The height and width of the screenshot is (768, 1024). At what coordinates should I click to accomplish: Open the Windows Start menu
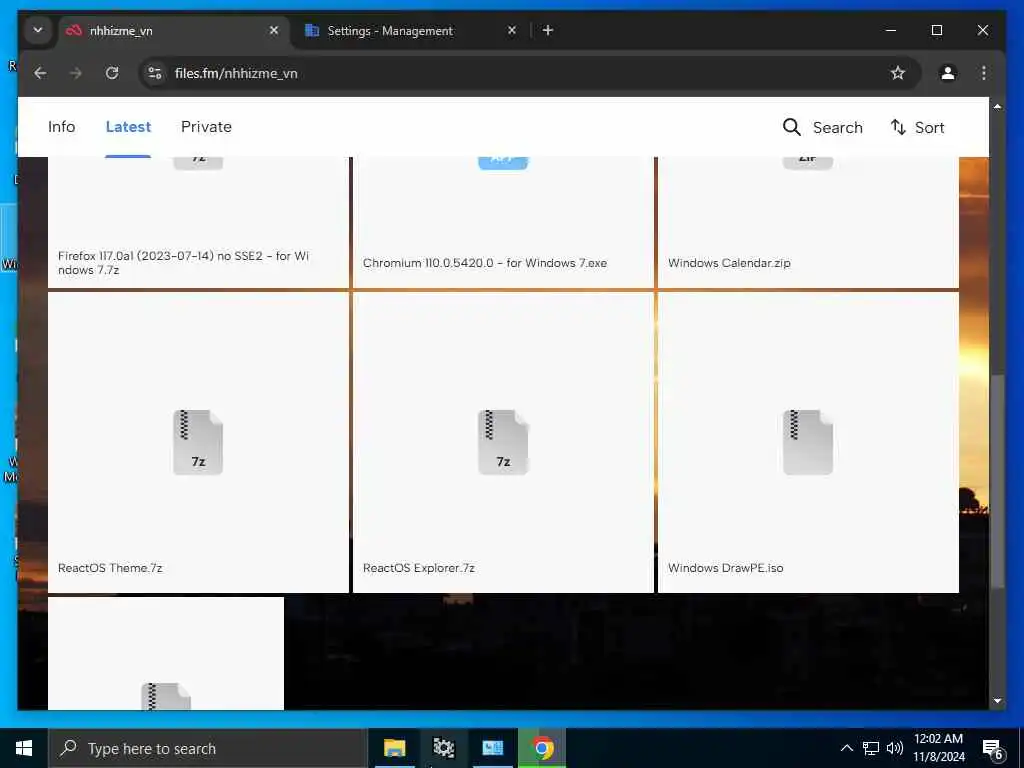24,748
